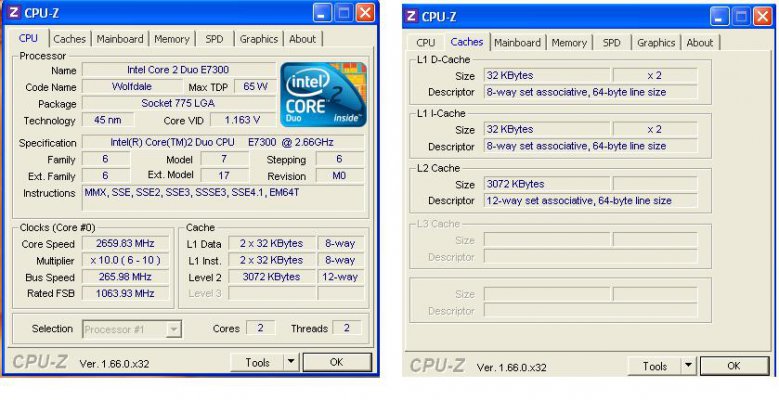
Task: Click the L1 D-Cache 'x 2' field
Action: 655,76
